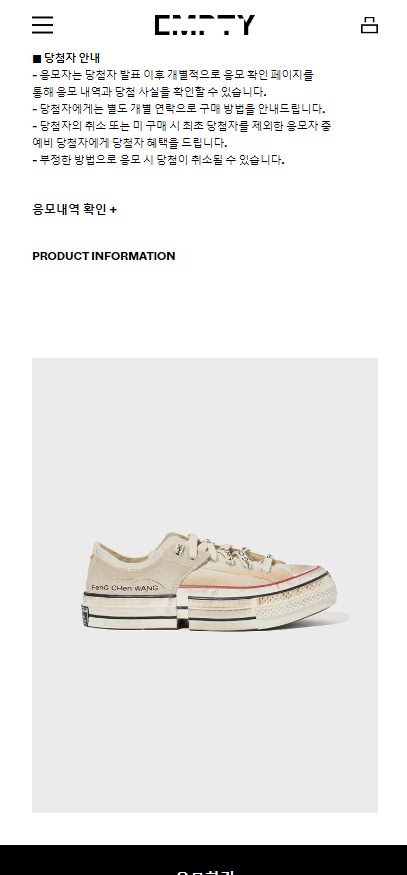407x875 pixels.
Task: Click the line starting 예비 당첨자에게
Action: coord(130,142)
